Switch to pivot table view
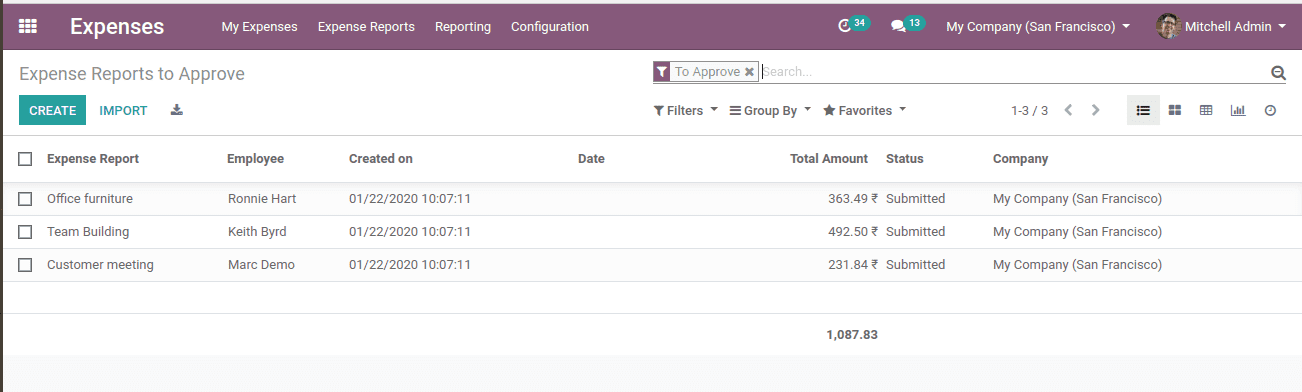 coord(1206,110)
